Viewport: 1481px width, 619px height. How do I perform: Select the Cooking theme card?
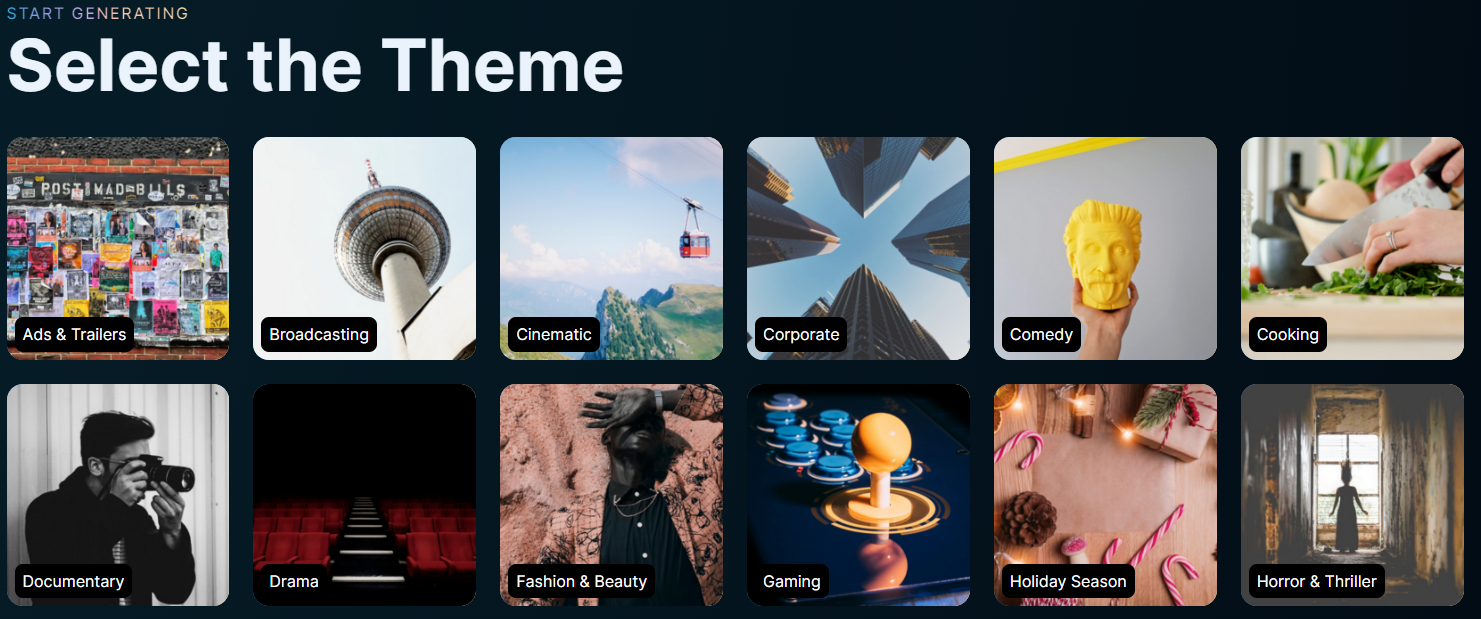(x=1352, y=248)
